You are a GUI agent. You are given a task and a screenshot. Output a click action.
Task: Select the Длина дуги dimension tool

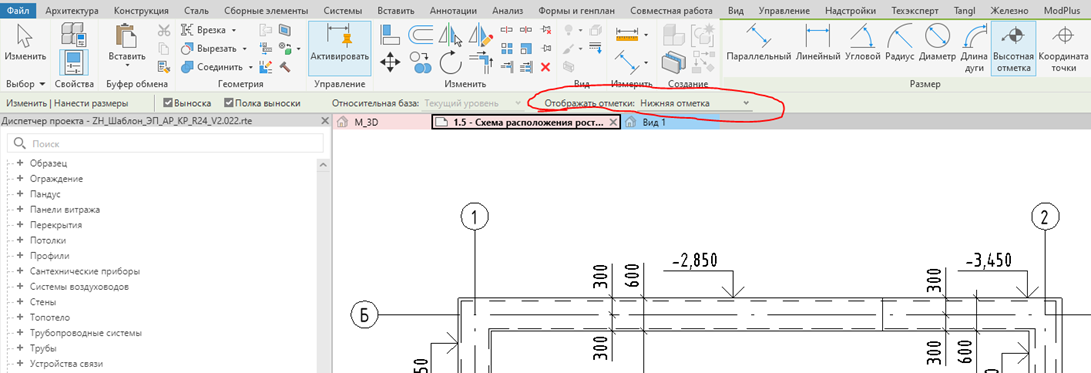coord(974,48)
